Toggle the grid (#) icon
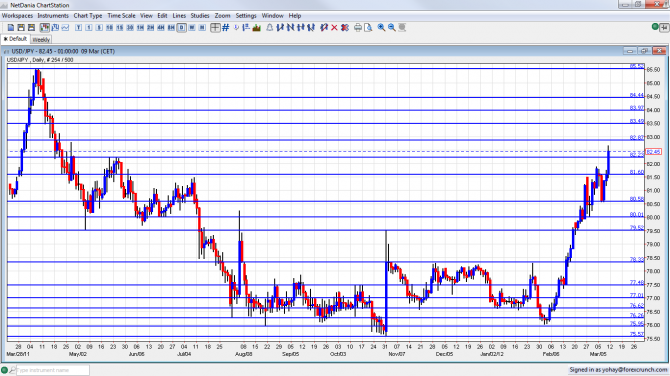The width and height of the screenshot is (670, 376). click(x=226, y=28)
